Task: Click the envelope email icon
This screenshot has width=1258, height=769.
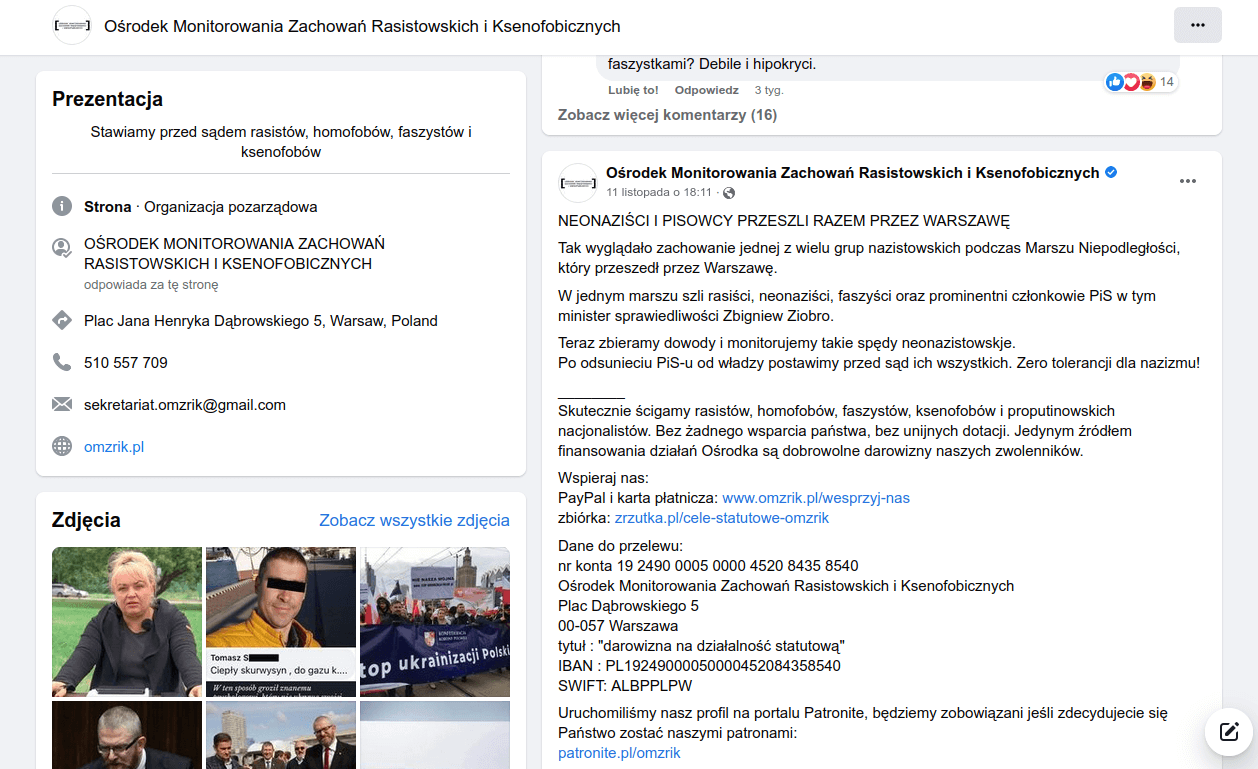Action: pyautogui.click(x=62, y=405)
